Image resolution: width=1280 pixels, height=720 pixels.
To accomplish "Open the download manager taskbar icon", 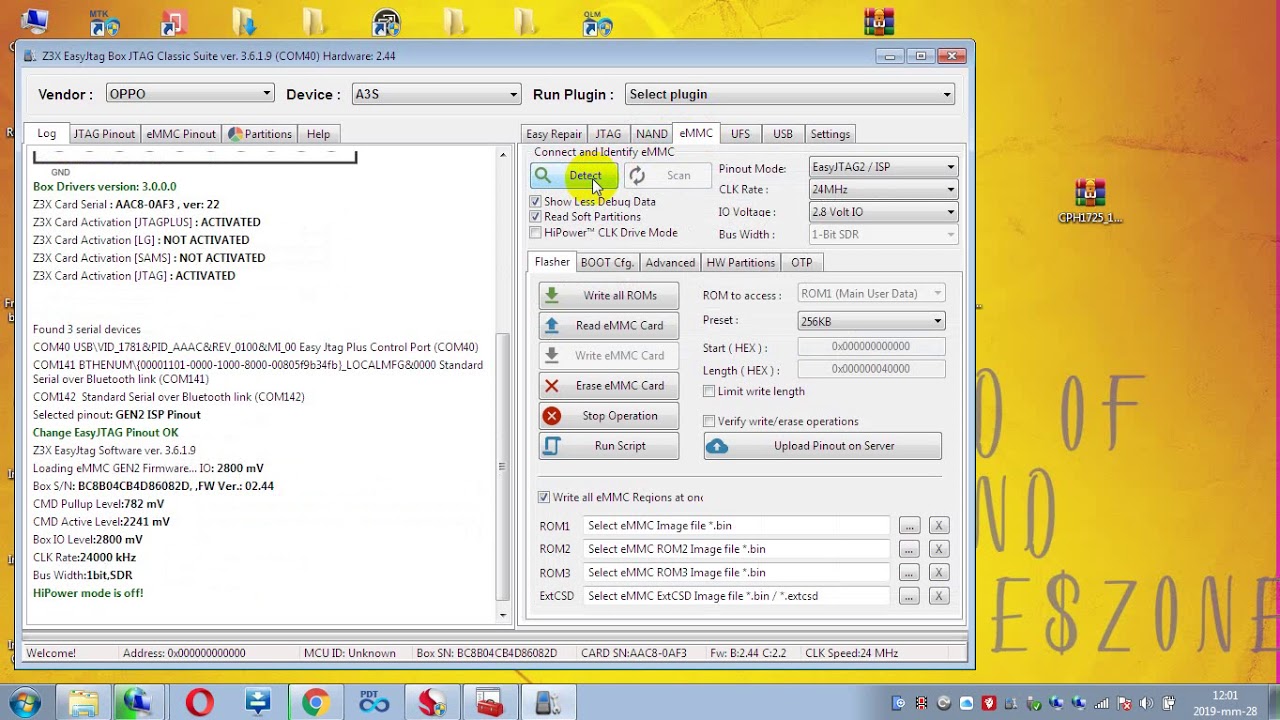I will pyautogui.click(x=257, y=703).
